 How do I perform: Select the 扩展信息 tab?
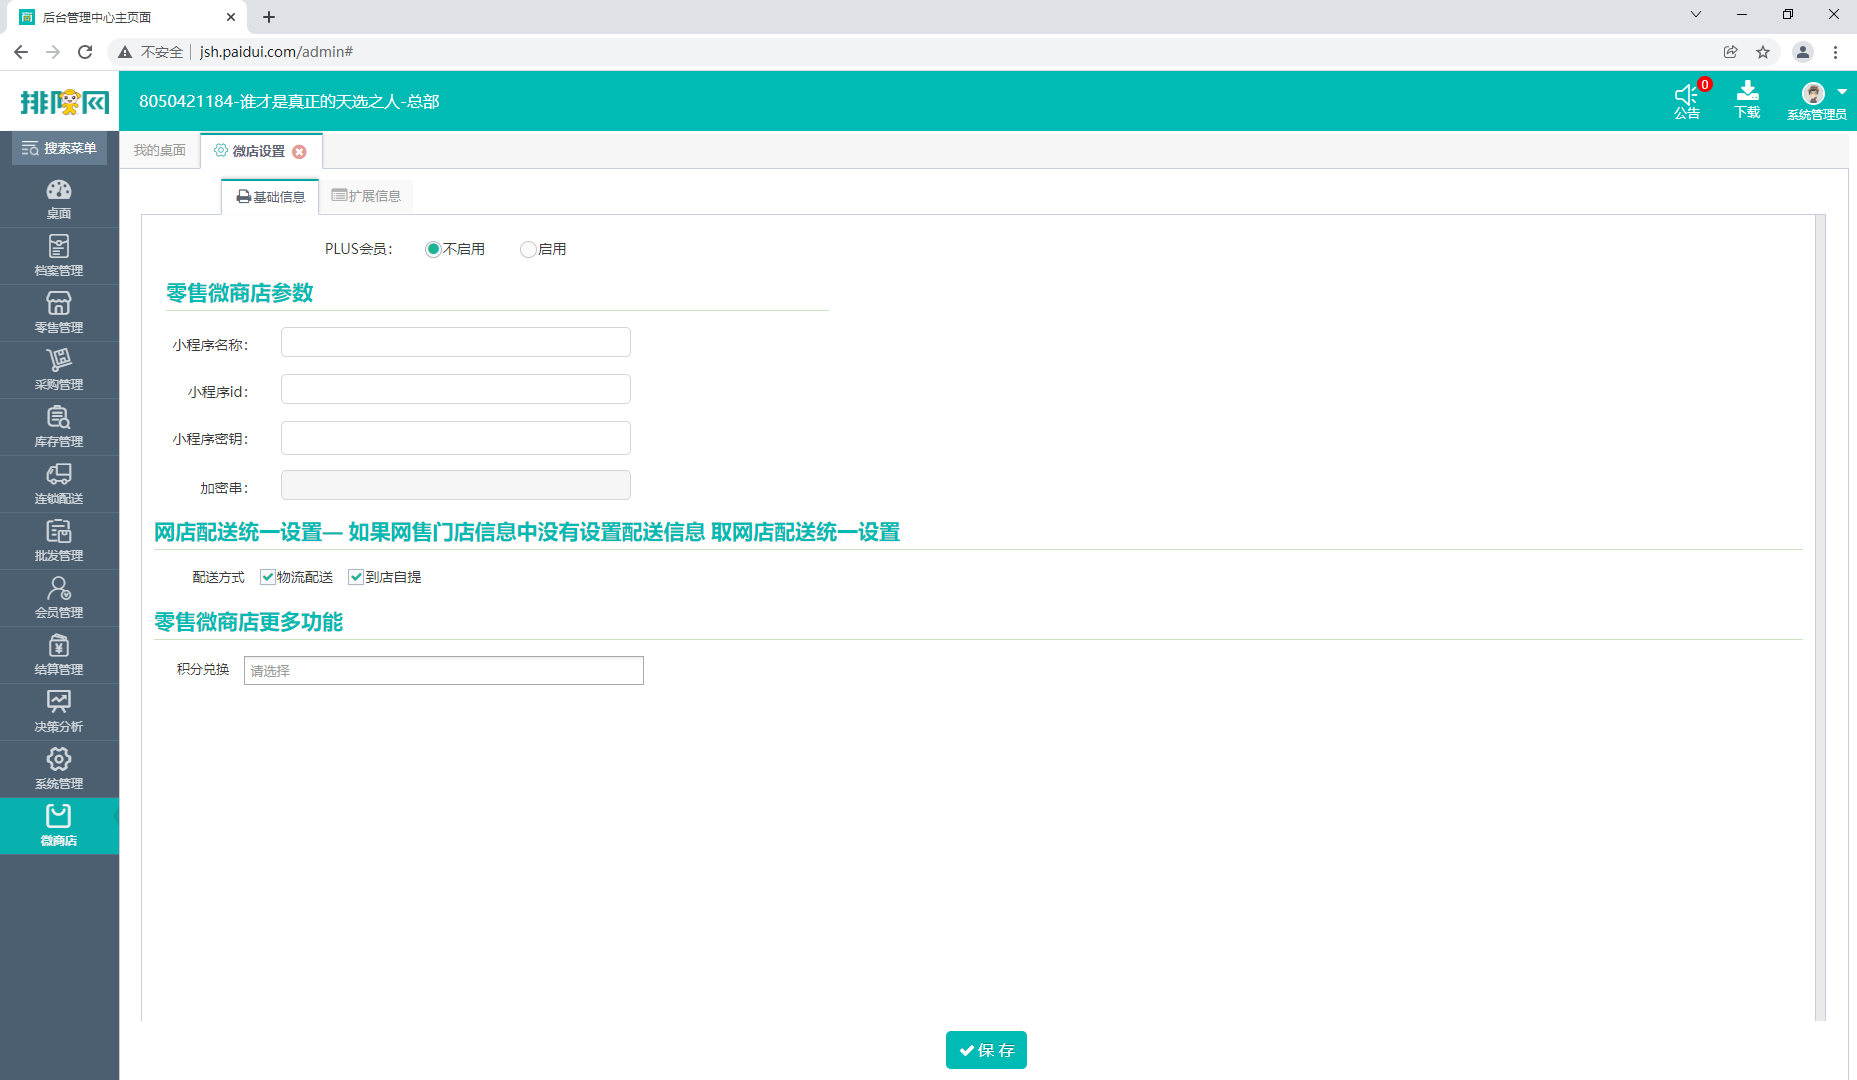366,196
